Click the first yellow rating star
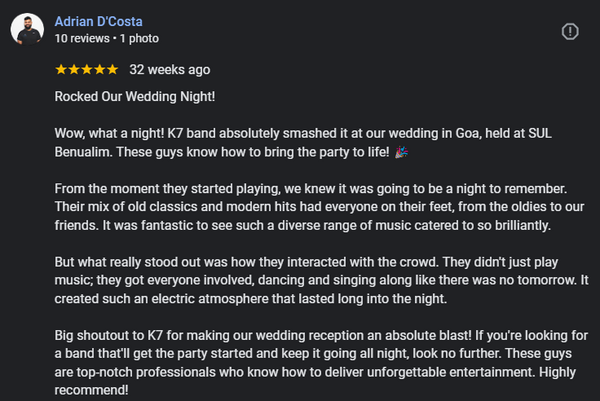The image size is (600, 401). click(61, 70)
